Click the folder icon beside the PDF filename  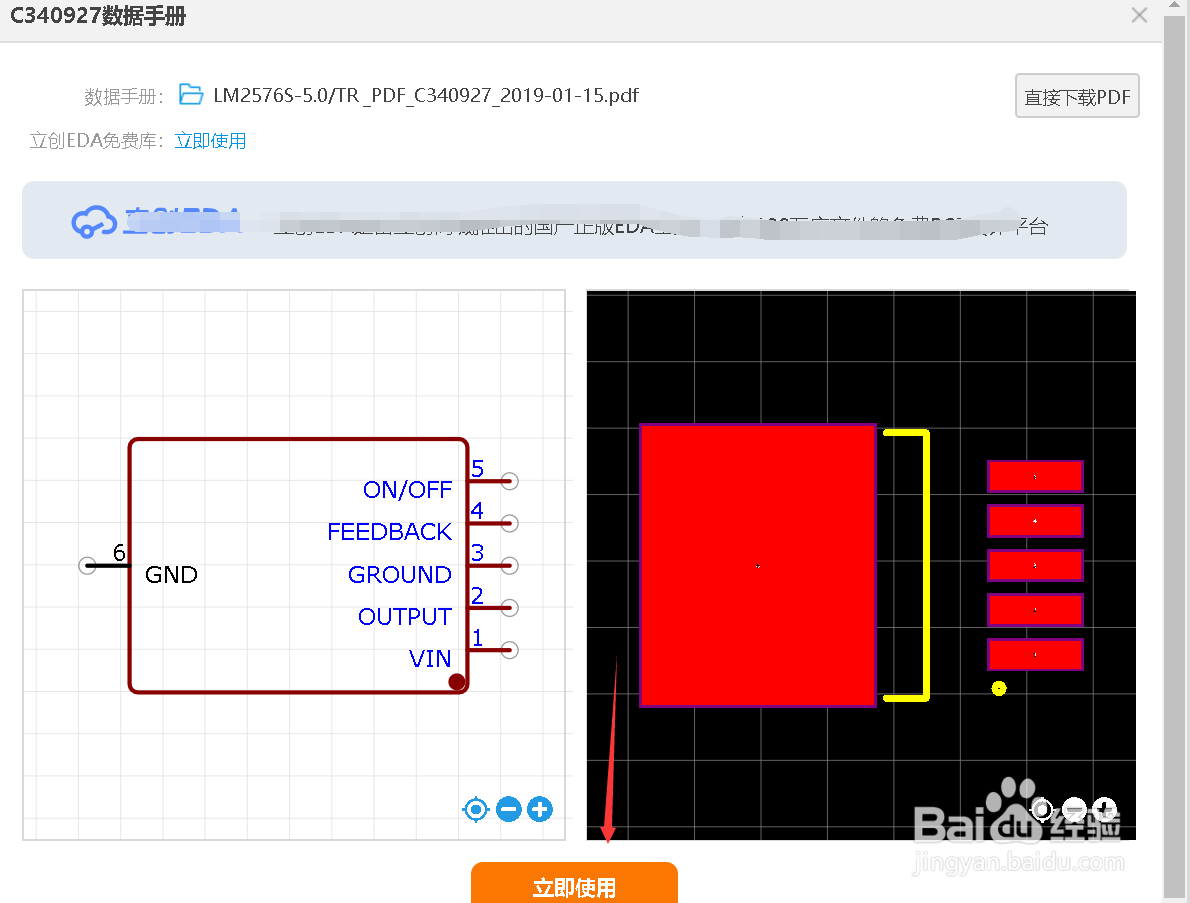190,95
